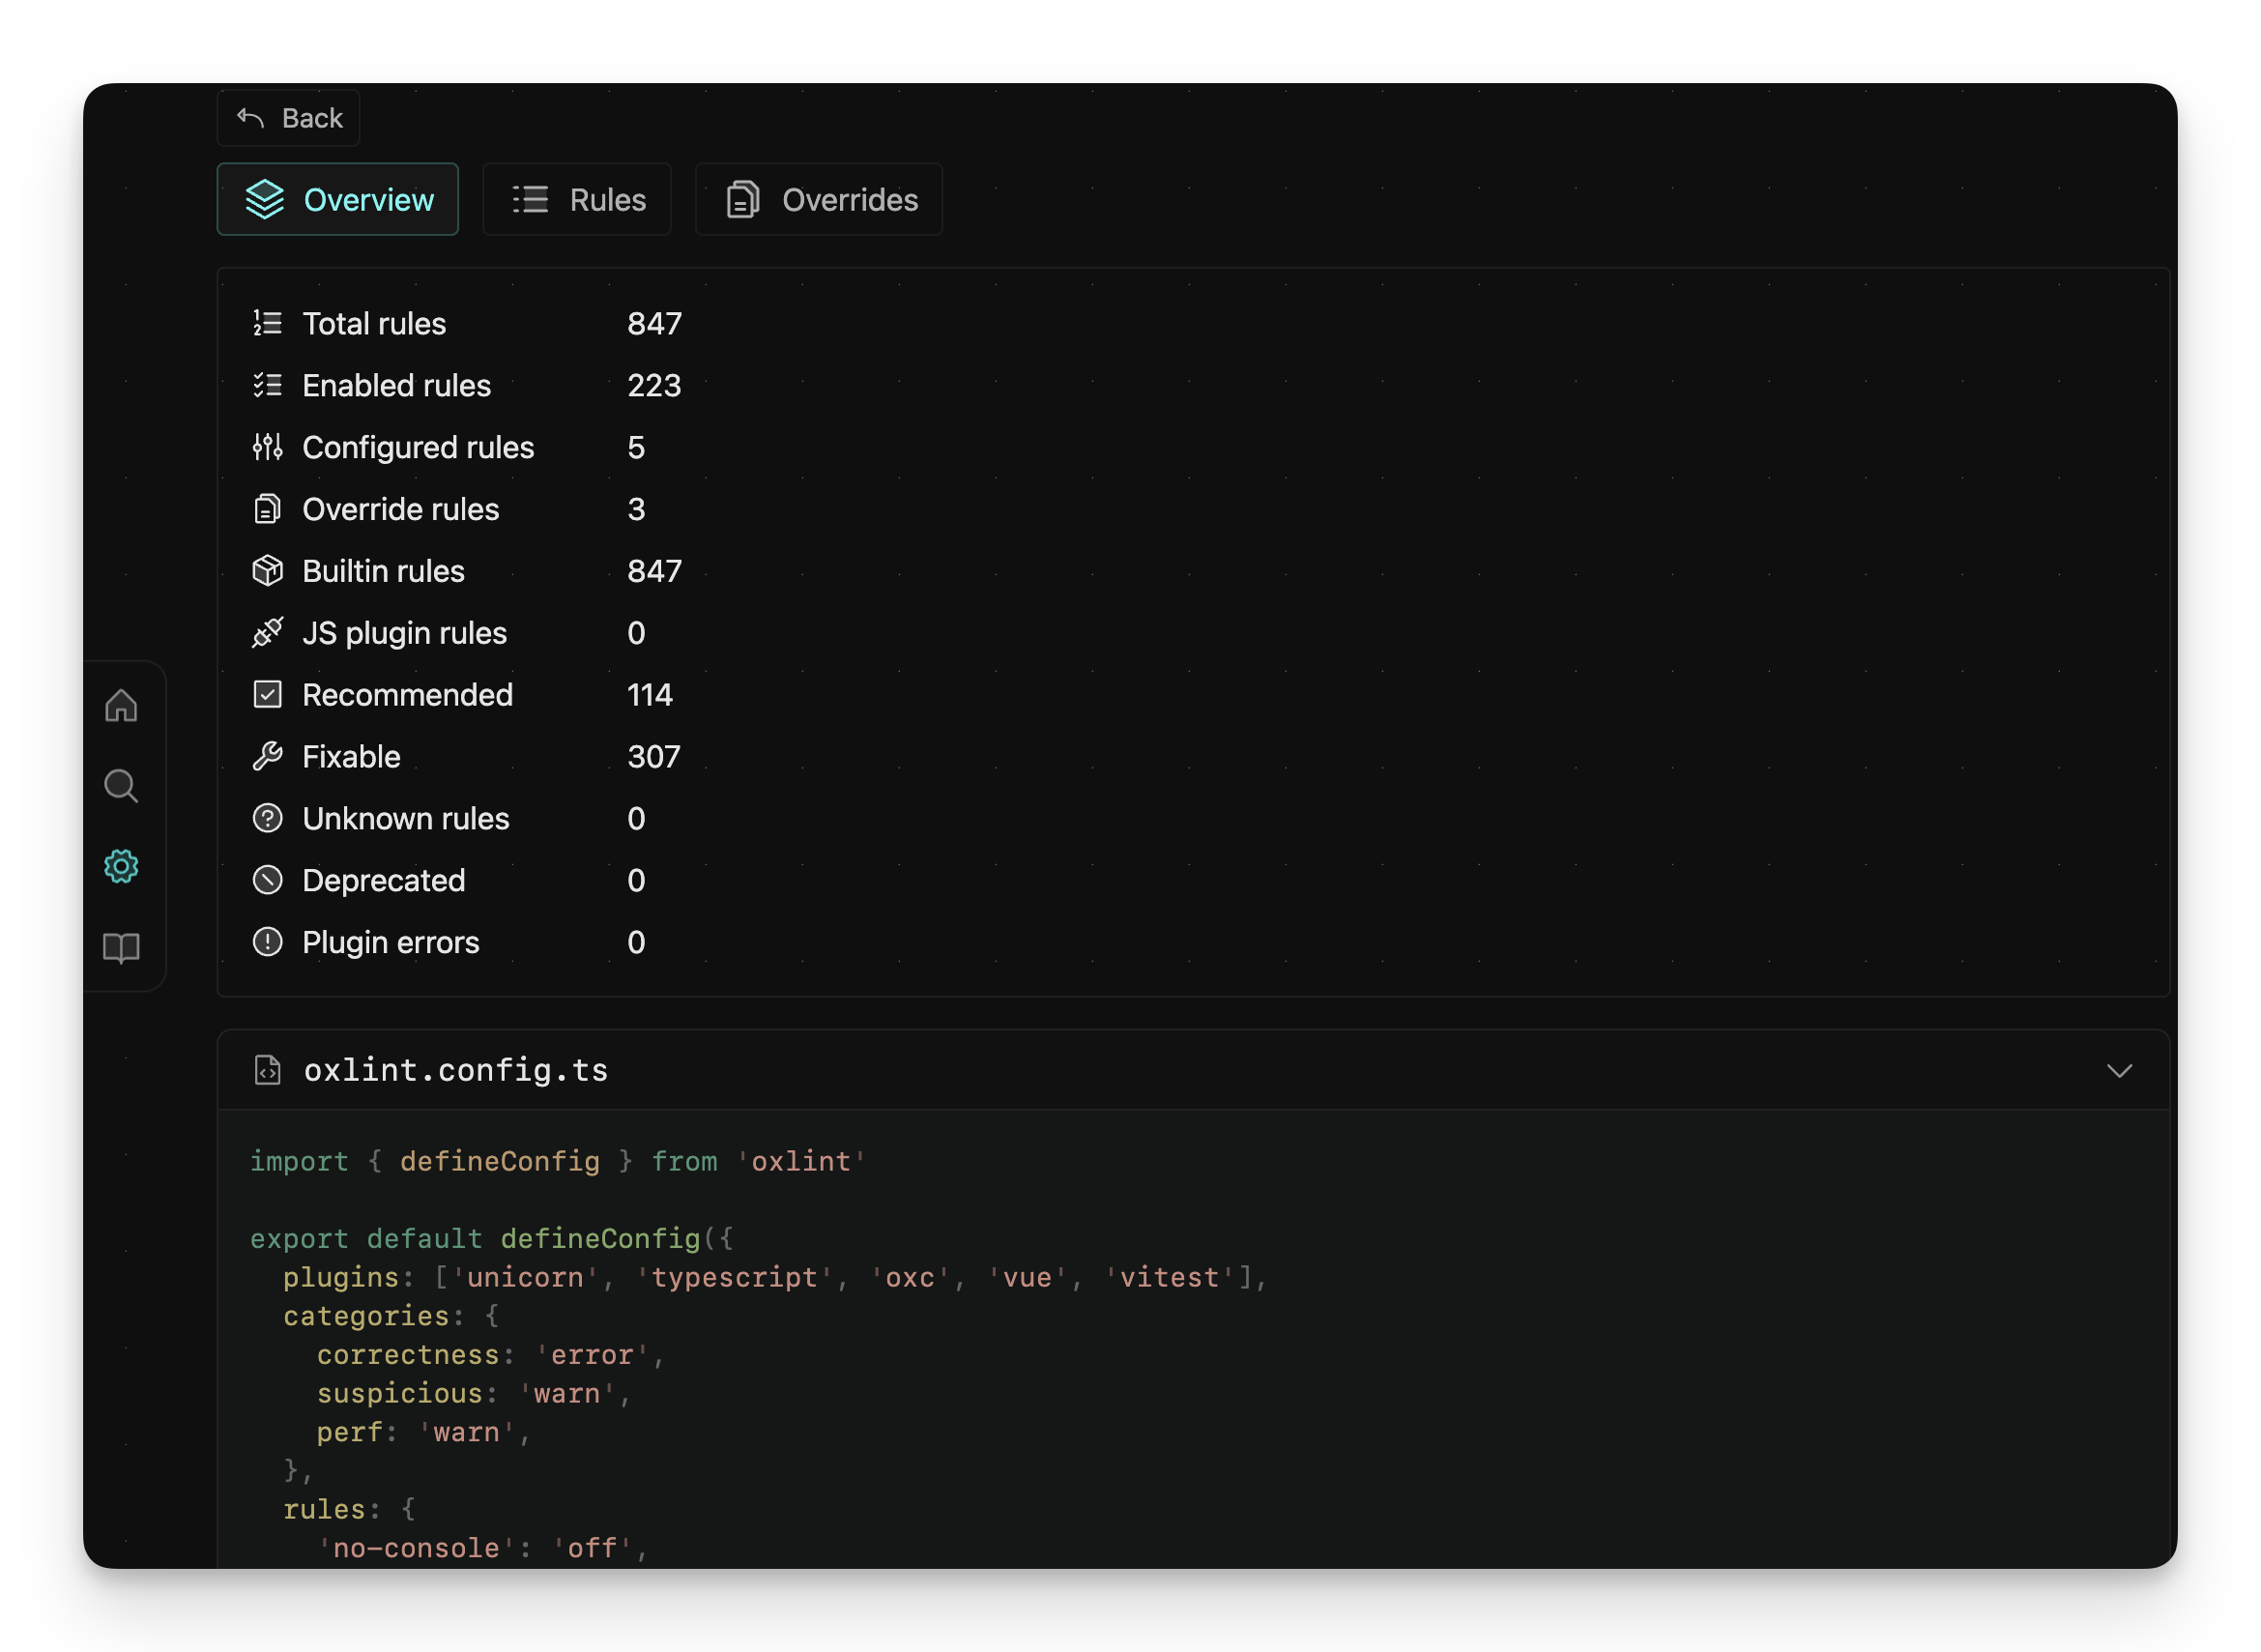
Task: Click the 'perf' key in code
Action: [350, 1433]
